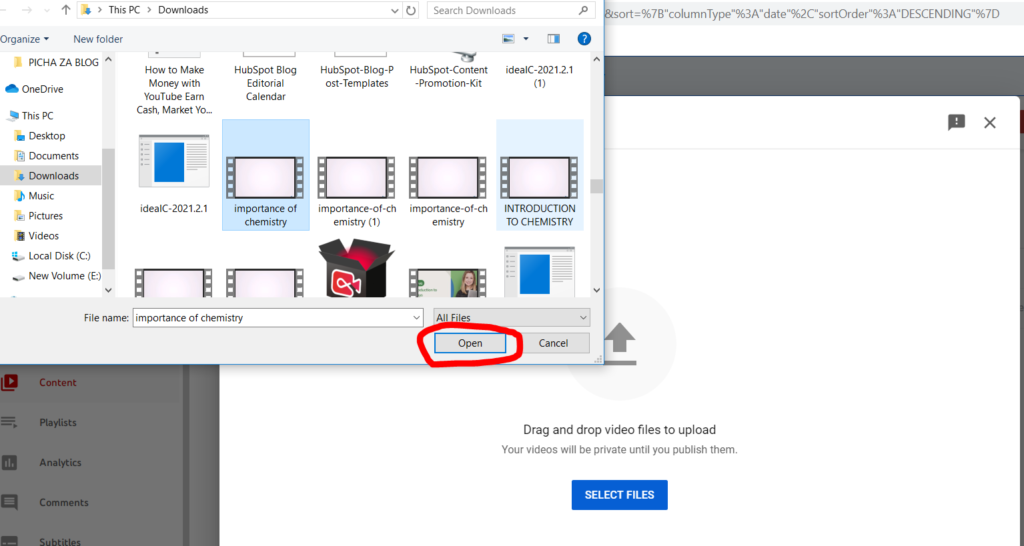Open the view options dropdown arrow

tap(526, 39)
